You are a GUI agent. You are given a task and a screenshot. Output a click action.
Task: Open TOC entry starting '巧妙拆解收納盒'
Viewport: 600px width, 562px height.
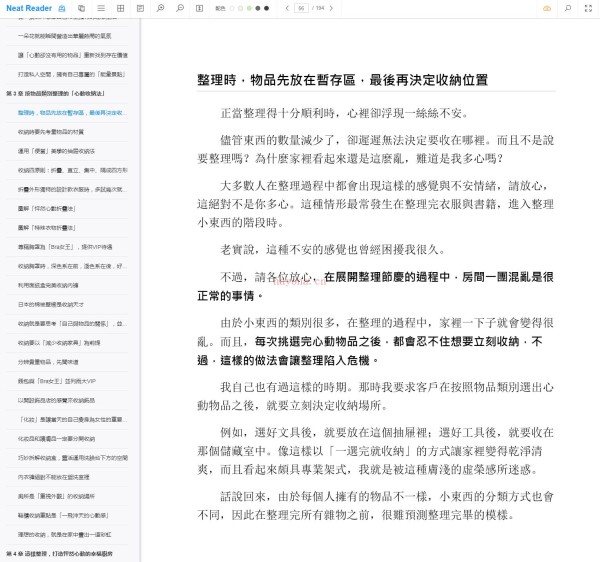pyautogui.click(x=73, y=458)
